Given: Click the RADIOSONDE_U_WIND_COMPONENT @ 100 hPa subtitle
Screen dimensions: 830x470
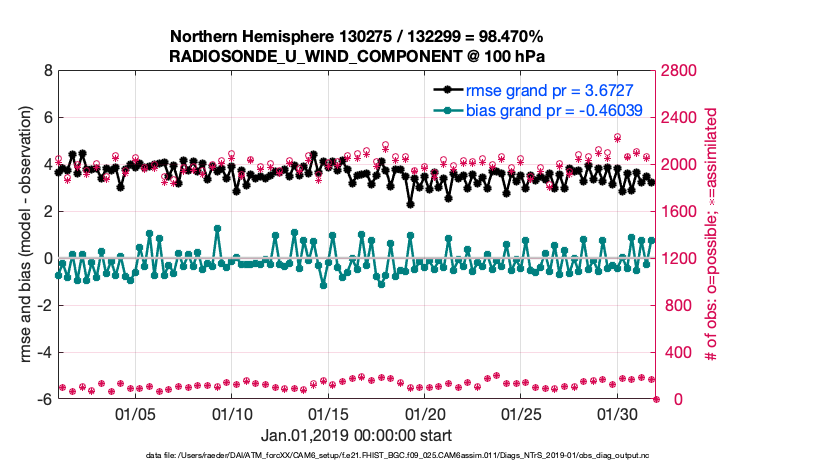Looking at the screenshot, I should [358, 54].
